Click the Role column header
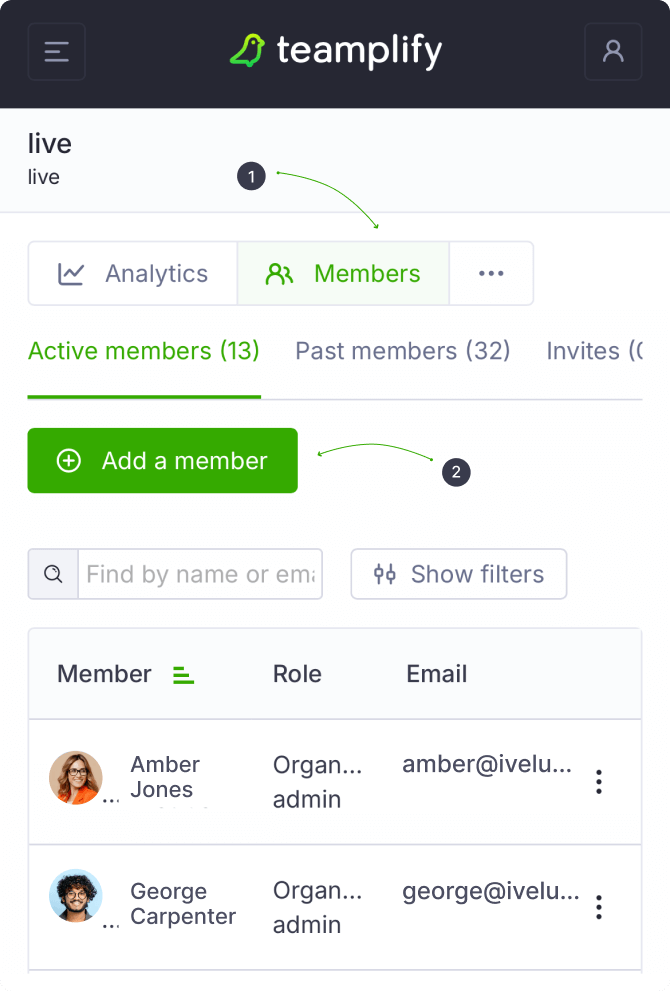670x991 pixels. coord(297,674)
